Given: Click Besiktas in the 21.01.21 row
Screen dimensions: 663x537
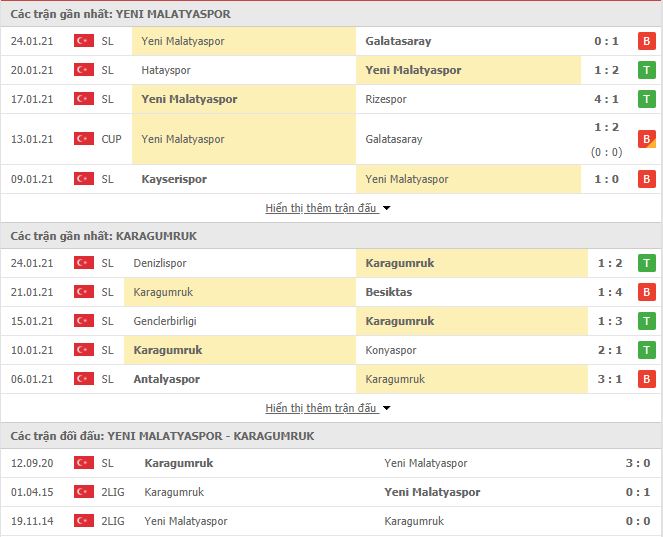Looking at the screenshot, I should (389, 292).
